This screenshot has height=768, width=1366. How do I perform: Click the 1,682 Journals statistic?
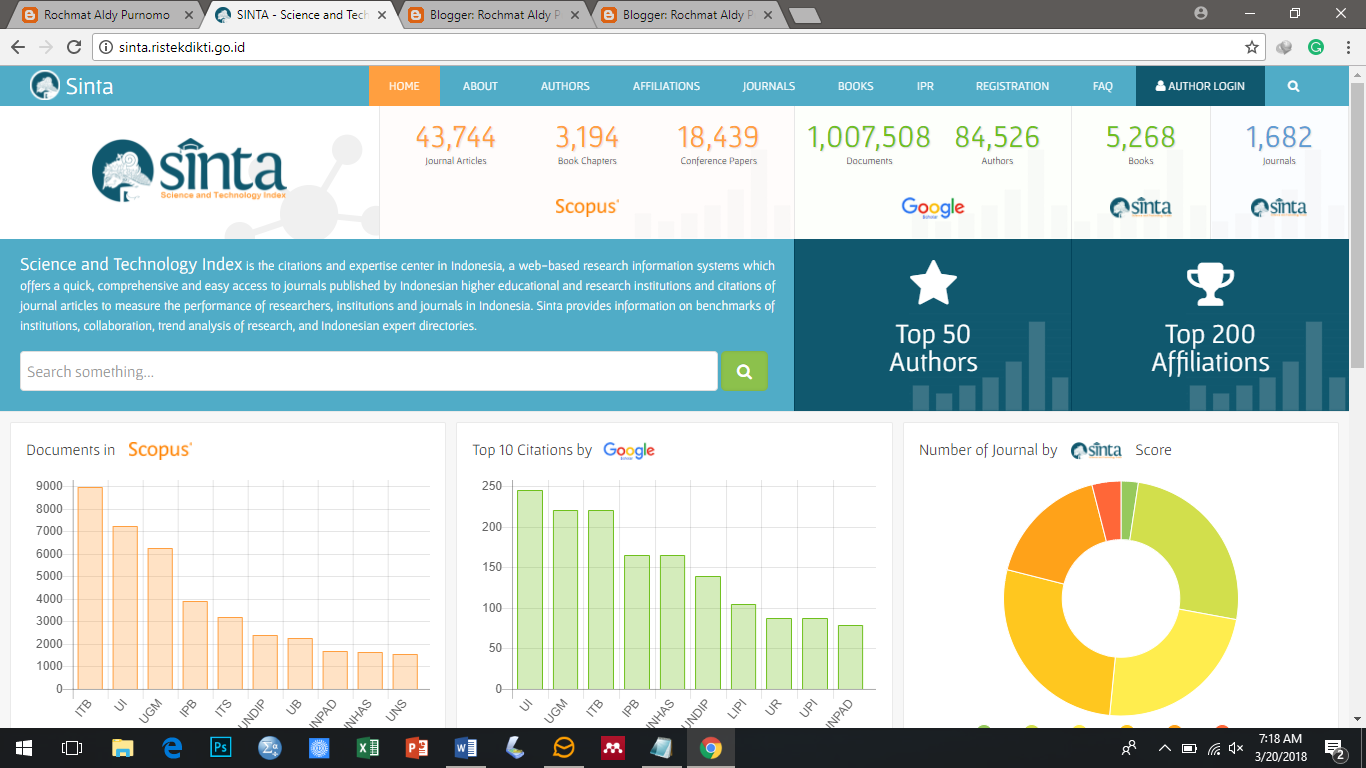pos(1278,144)
